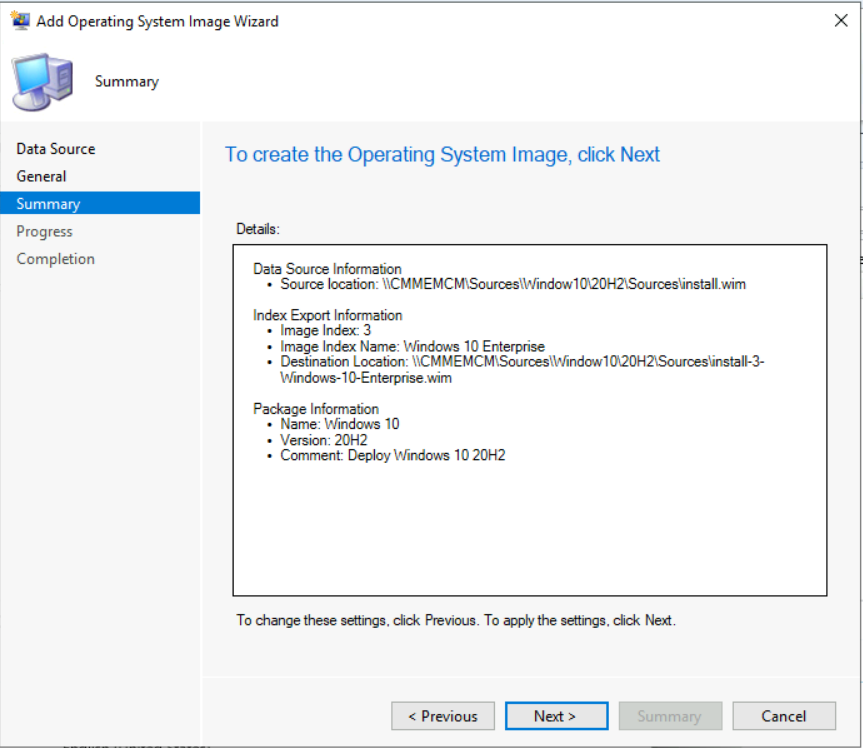The width and height of the screenshot is (863, 748).
Task: Click the 'Data Source Information' heading
Action: (327, 269)
